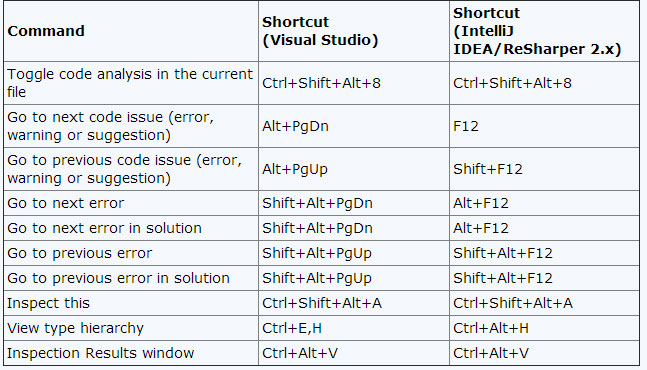Click the standalone F12 shortcut cell
647x370 pixels.
click(544, 126)
